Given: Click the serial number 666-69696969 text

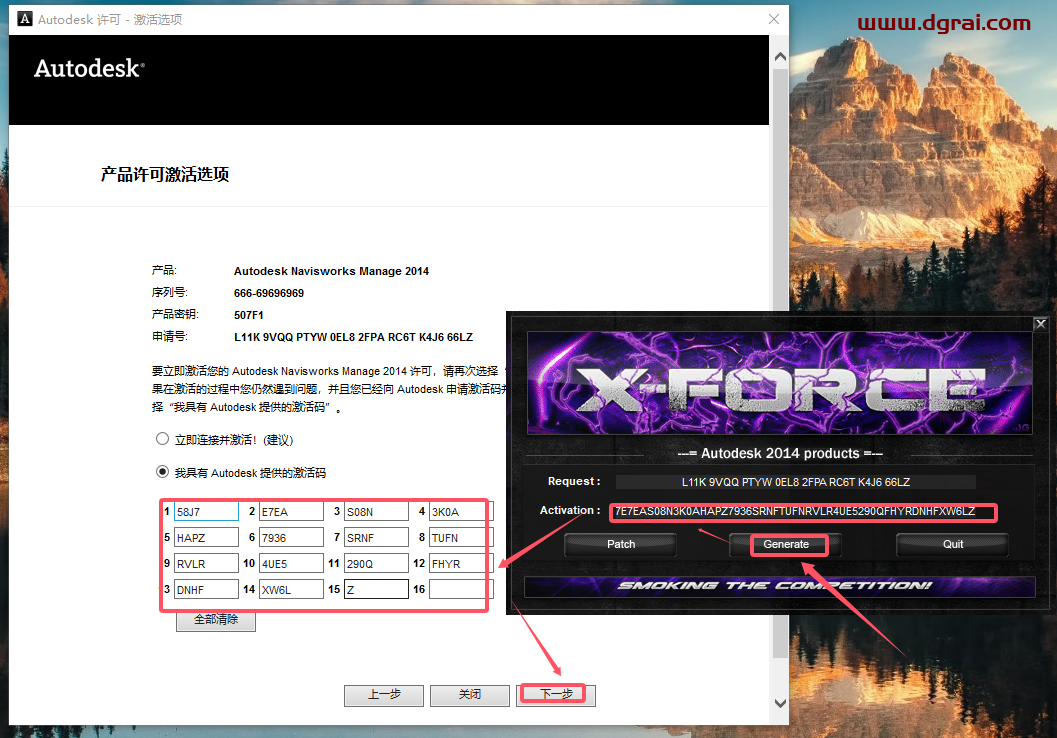Looking at the screenshot, I should 269,293.
